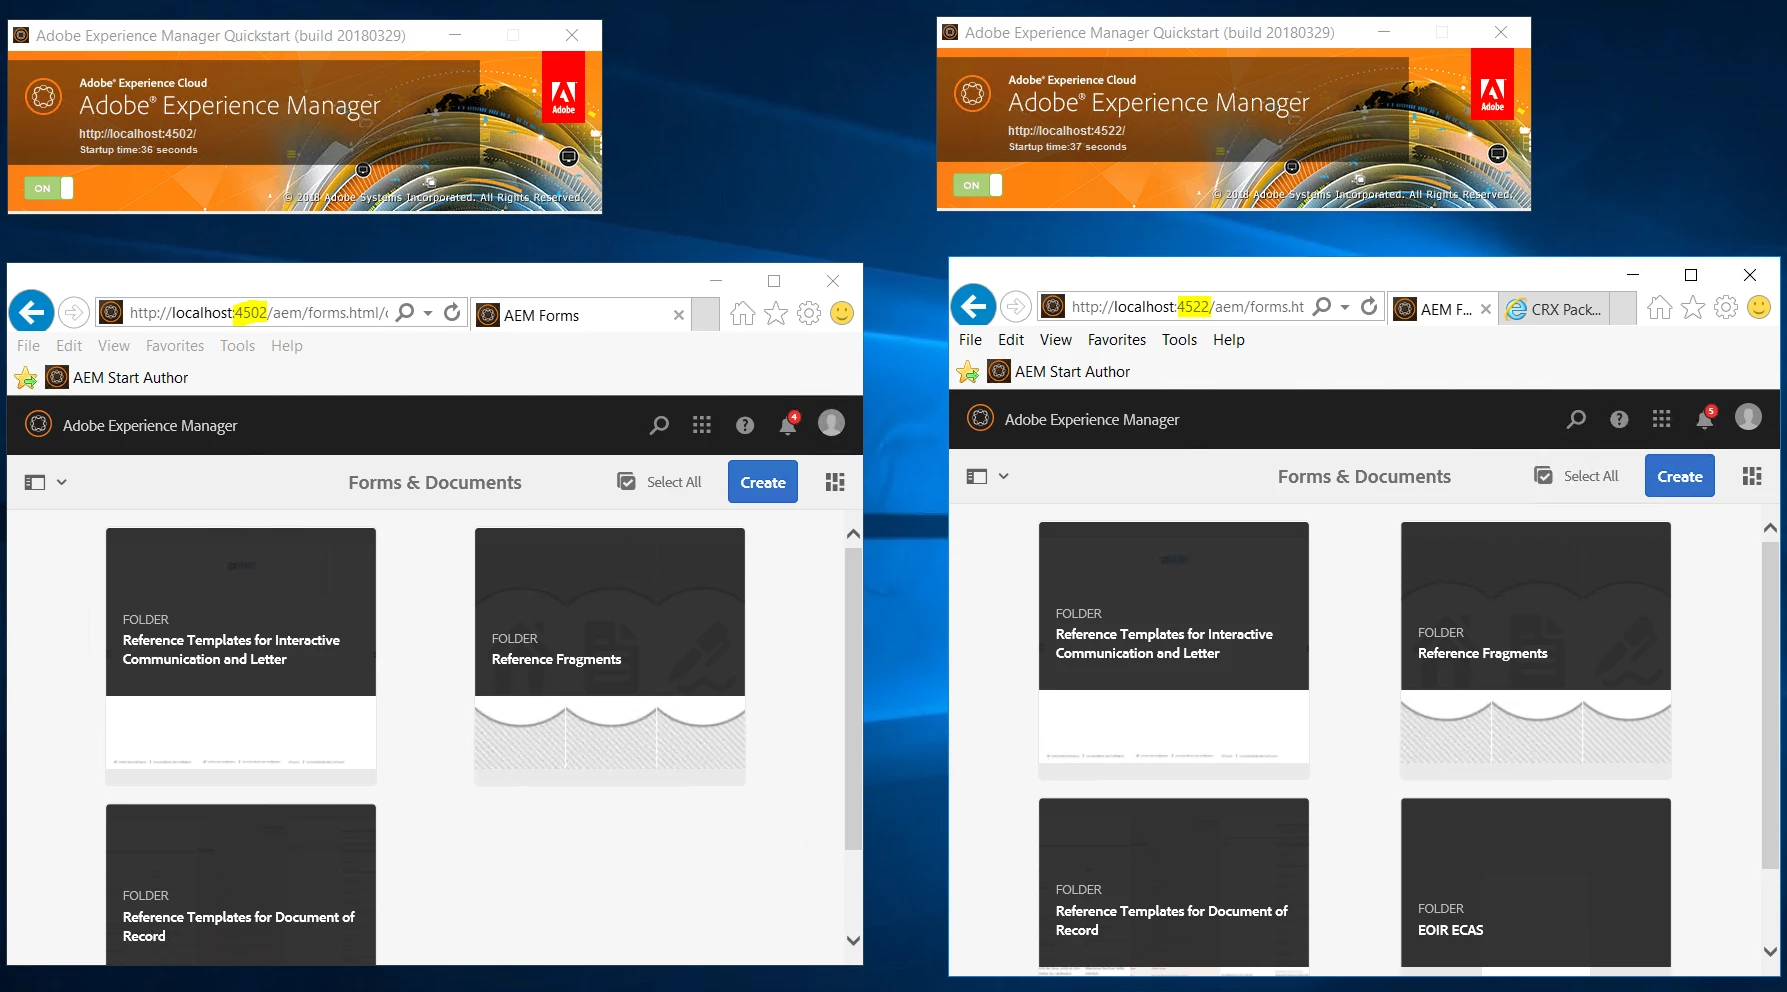
Task: Open the solutions grid menu in the 4522 page
Action: (x=1662, y=419)
